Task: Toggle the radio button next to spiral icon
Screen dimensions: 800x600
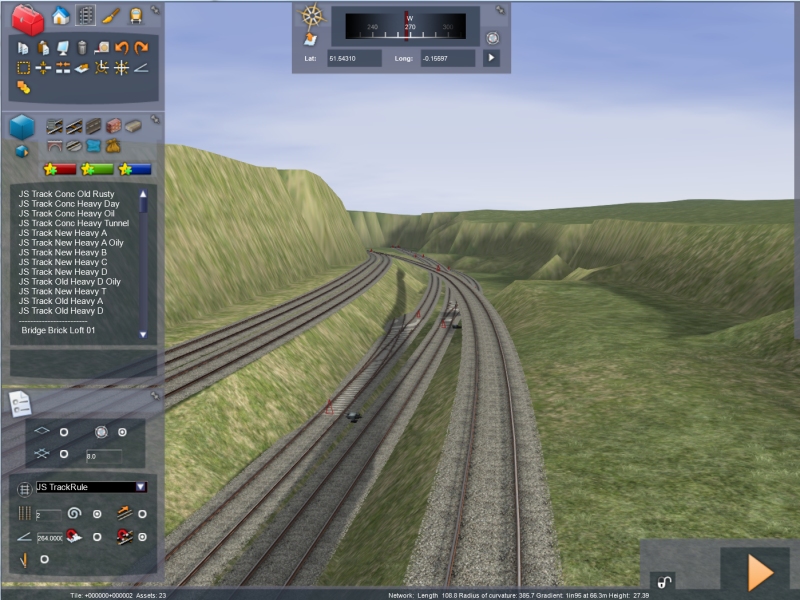Action: coord(97,514)
